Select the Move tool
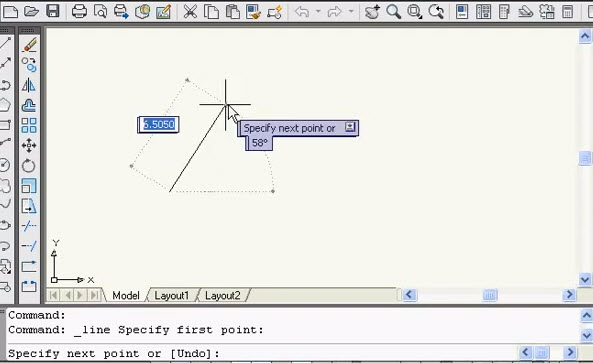 [x=29, y=145]
